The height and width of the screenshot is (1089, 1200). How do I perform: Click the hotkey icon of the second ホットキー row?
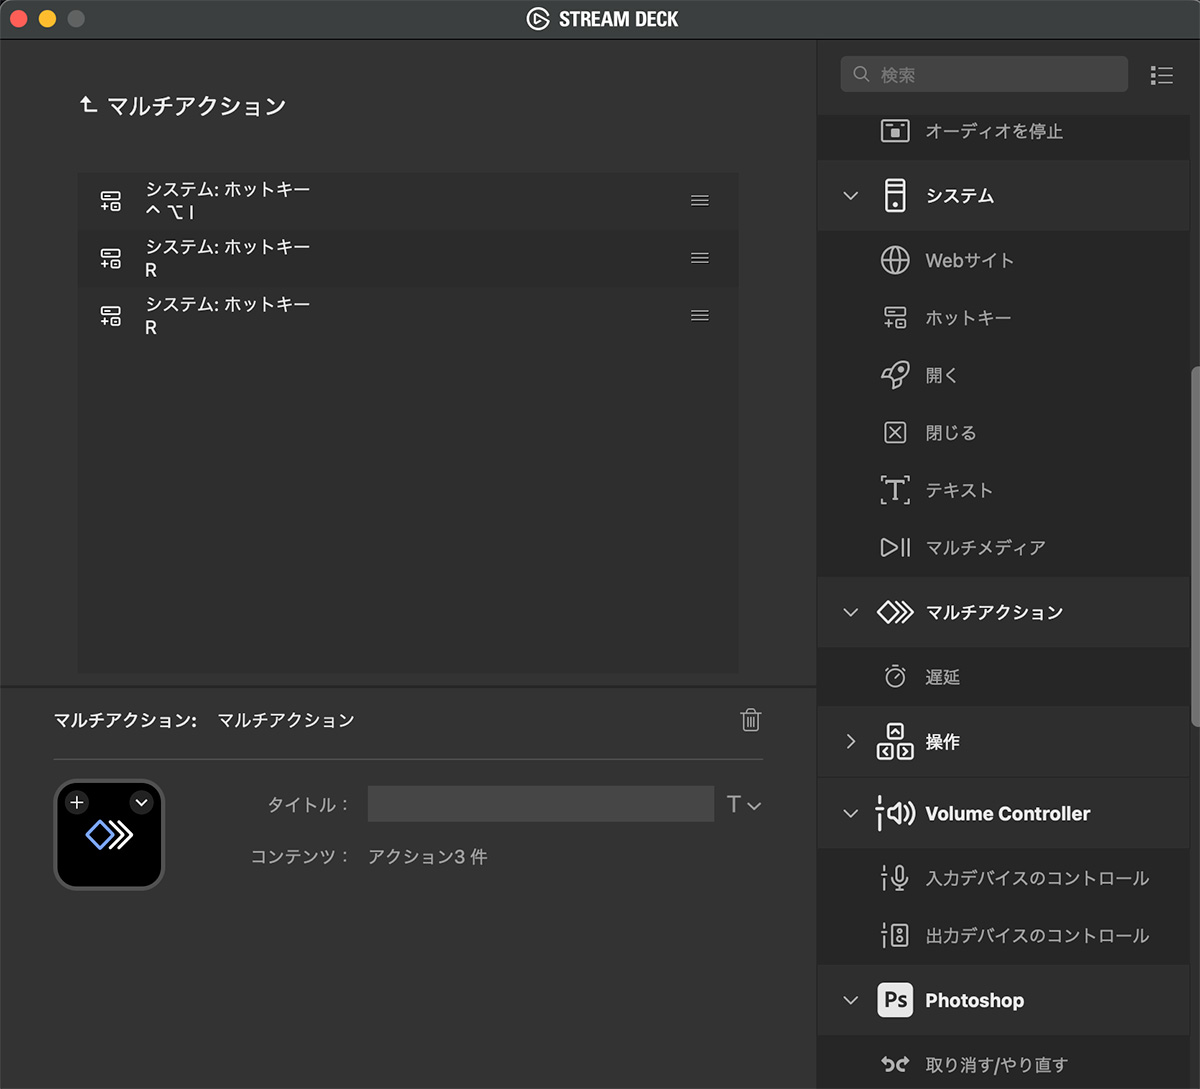(x=111, y=258)
